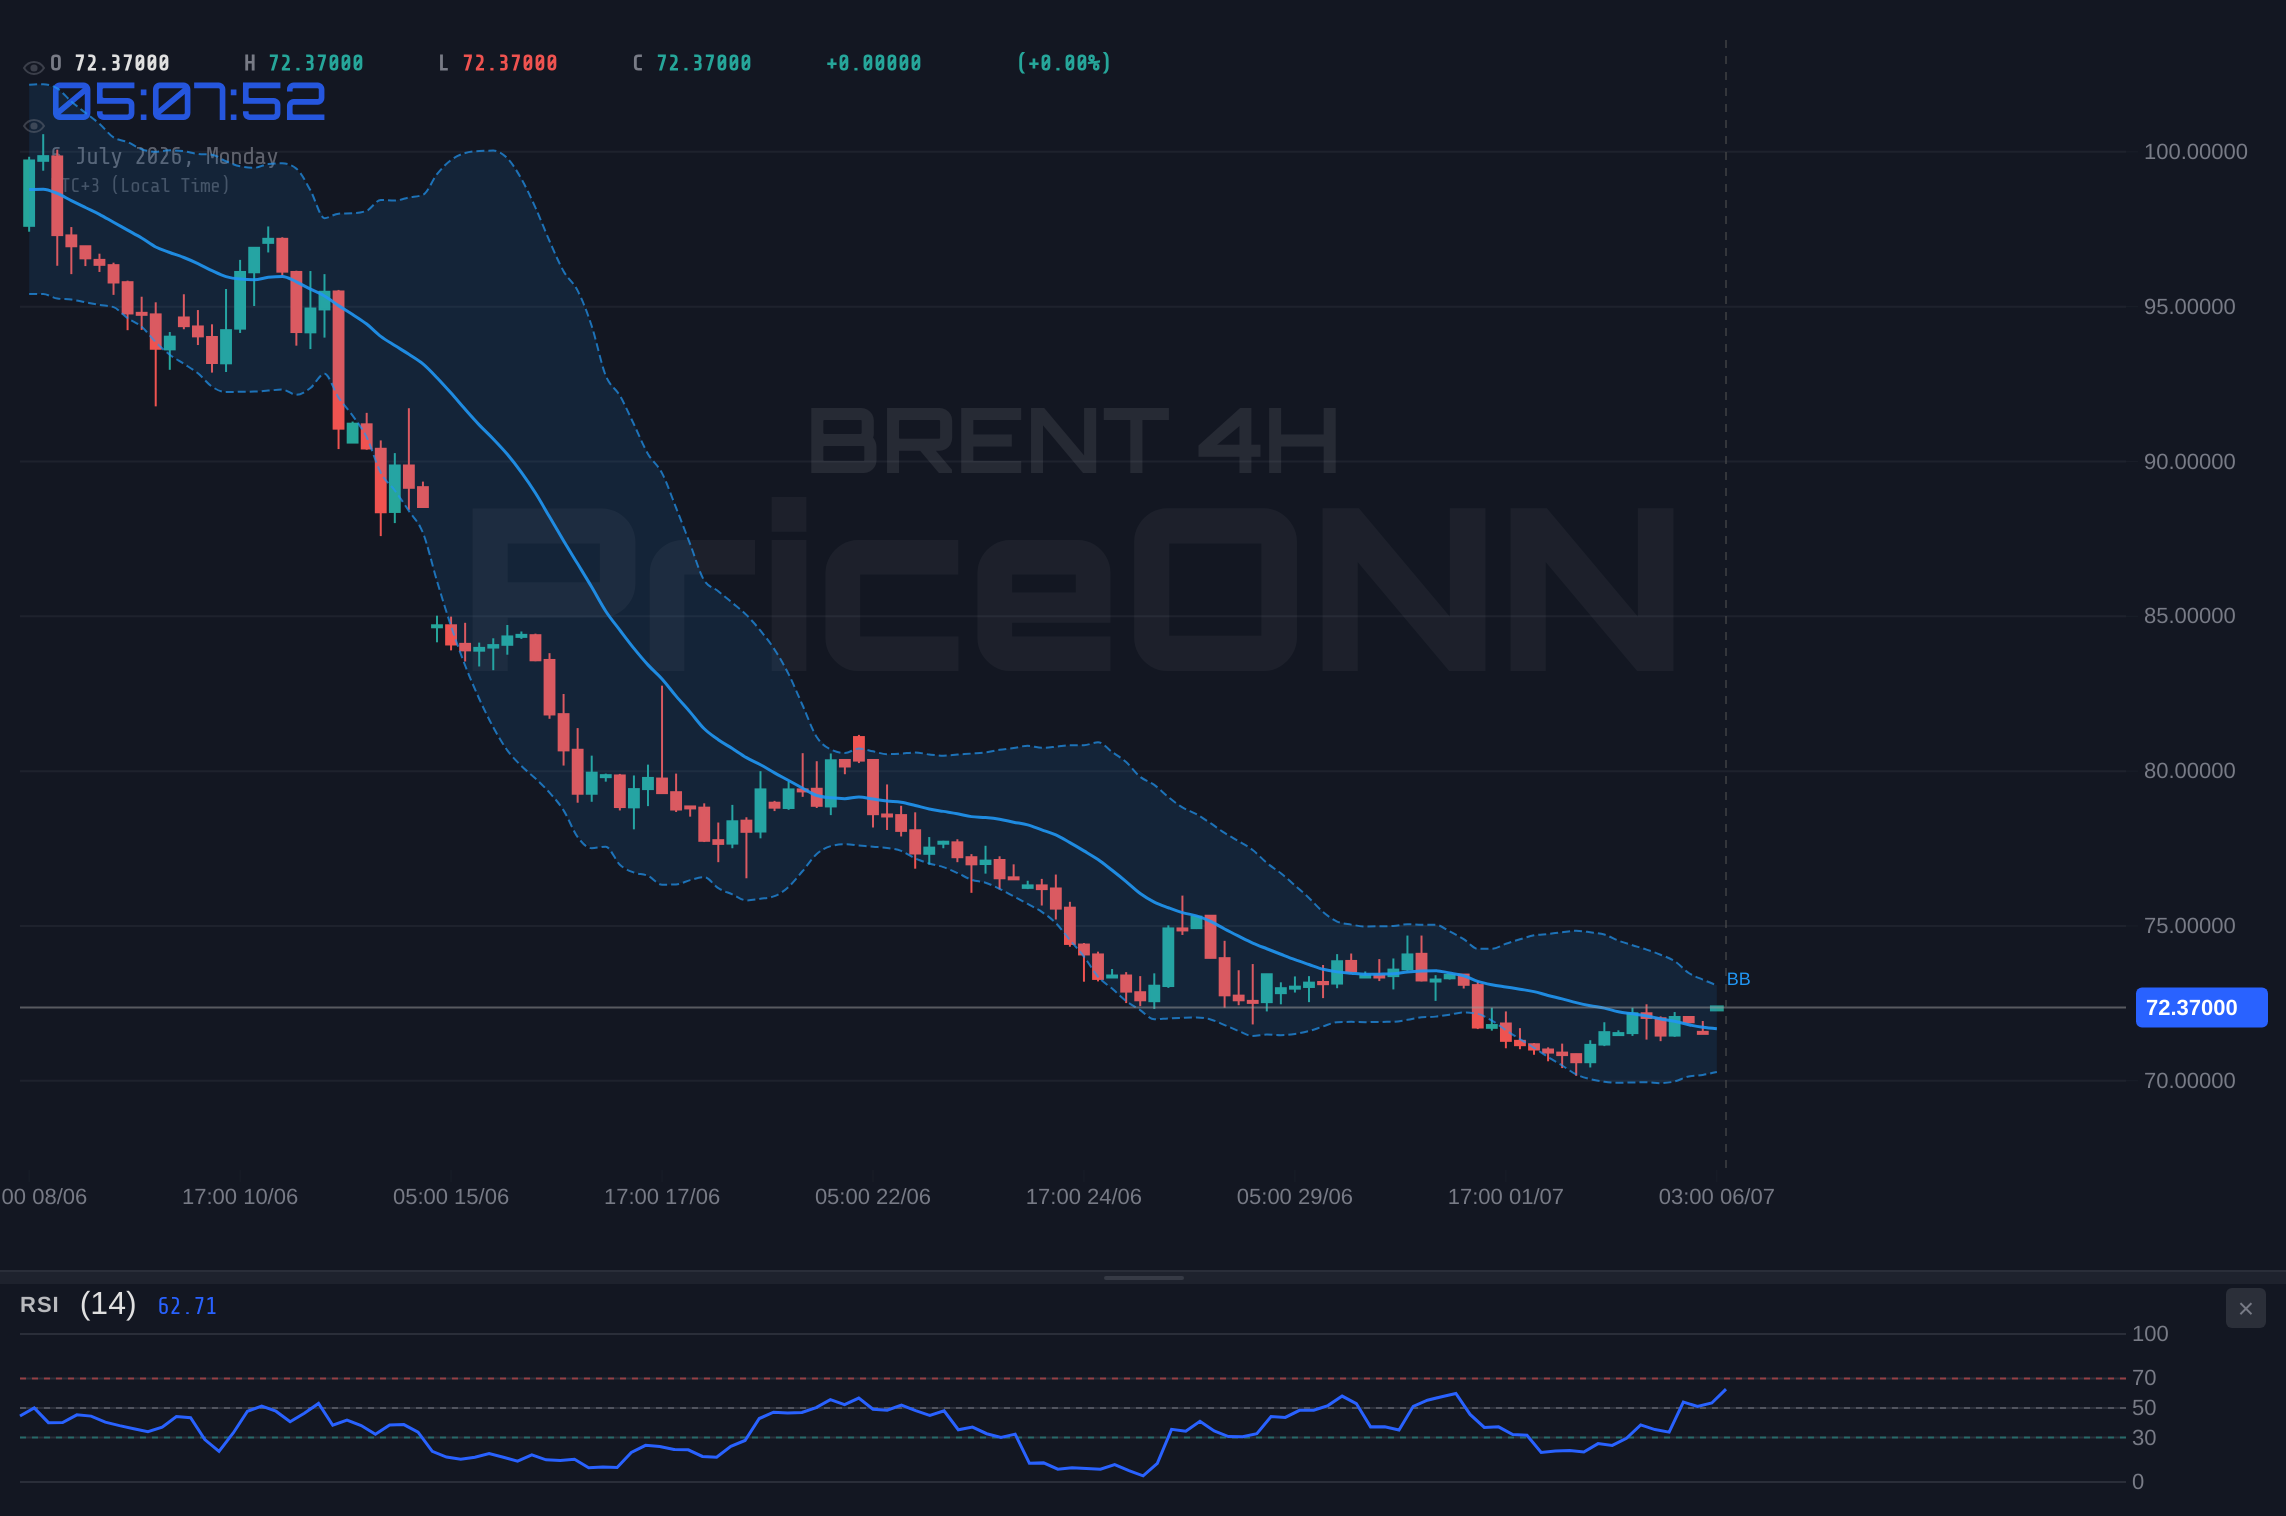Close the RSI indicator pane
The height and width of the screenshot is (1516, 2286).
coord(2245,1308)
